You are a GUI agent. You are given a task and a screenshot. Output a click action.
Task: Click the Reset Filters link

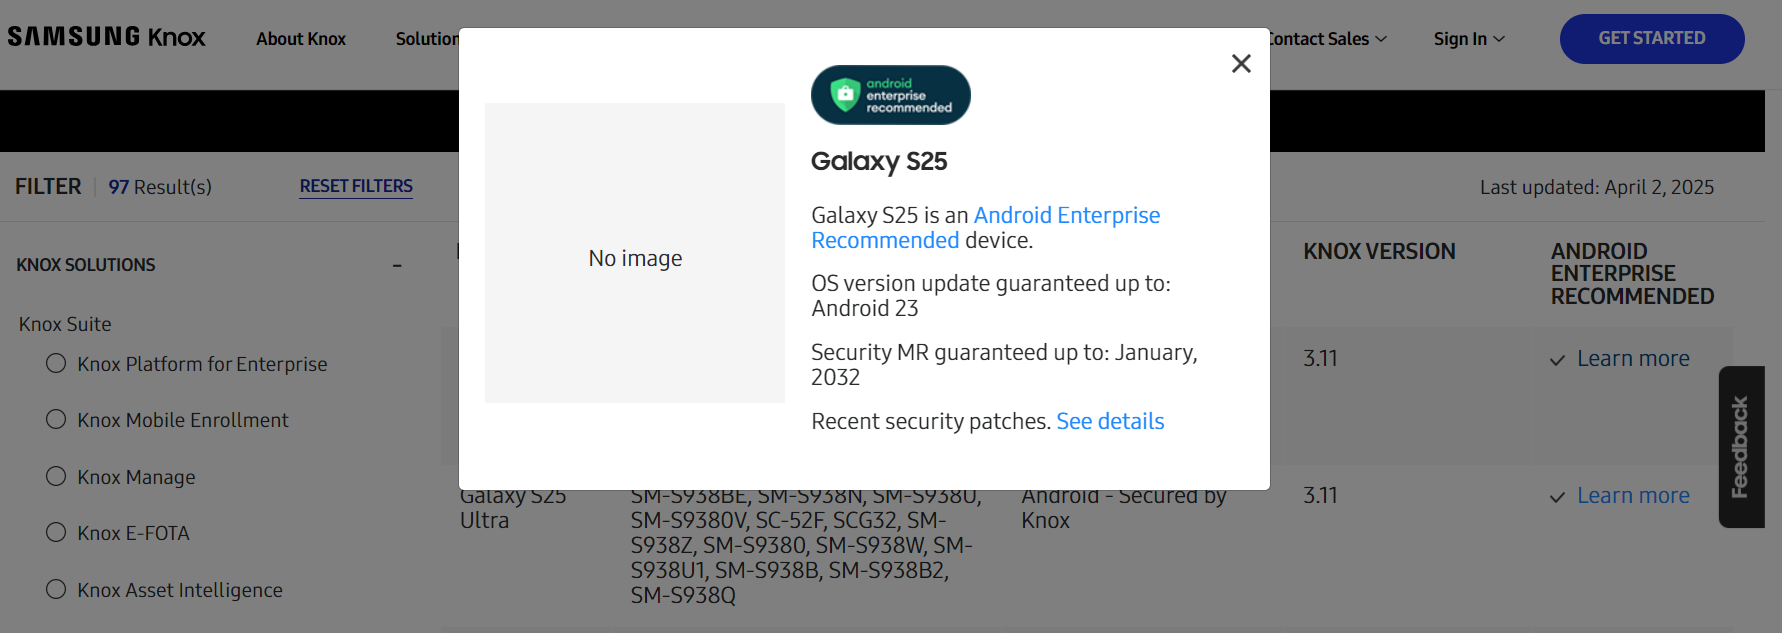tap(356, 186)
